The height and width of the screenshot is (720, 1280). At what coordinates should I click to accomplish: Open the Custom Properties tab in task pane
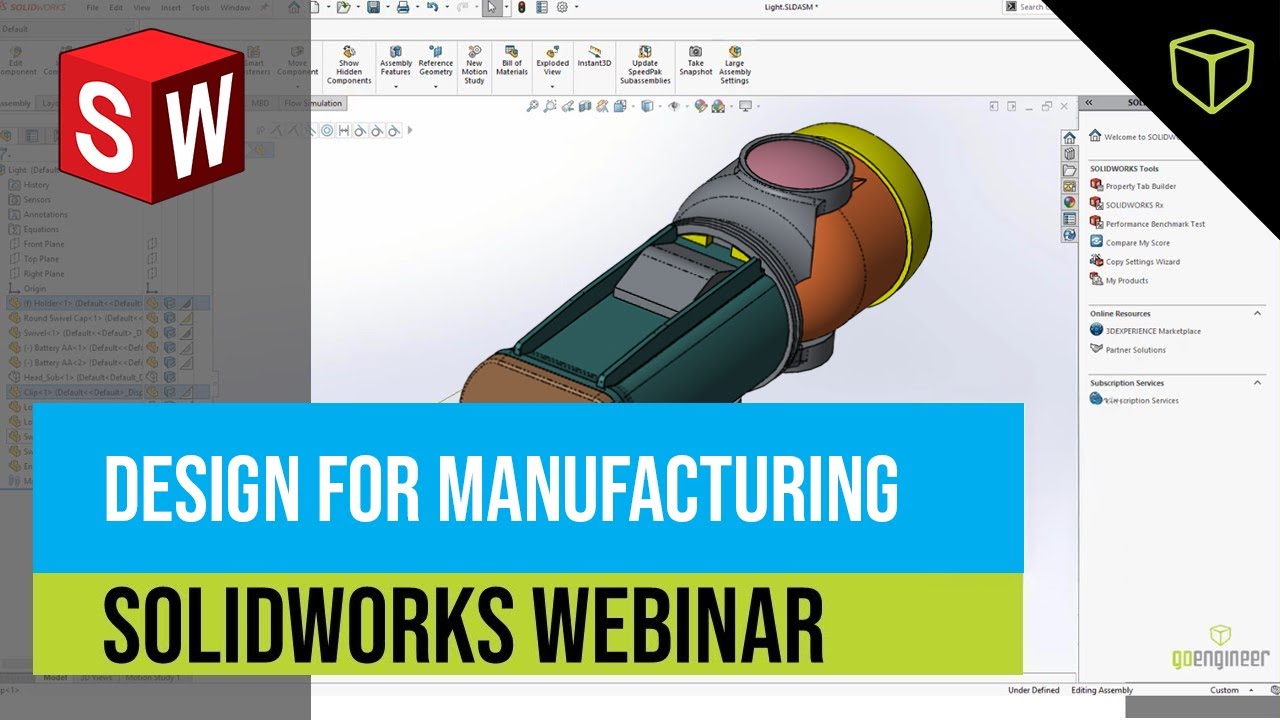(1069, 218)
